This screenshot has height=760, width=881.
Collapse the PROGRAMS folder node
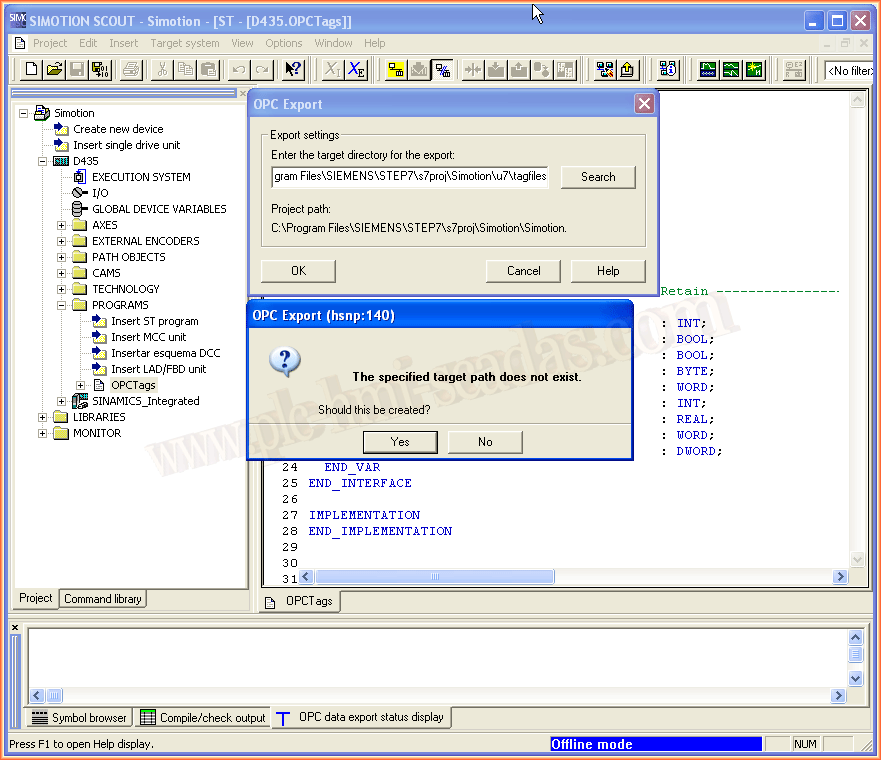pos(62,305)
